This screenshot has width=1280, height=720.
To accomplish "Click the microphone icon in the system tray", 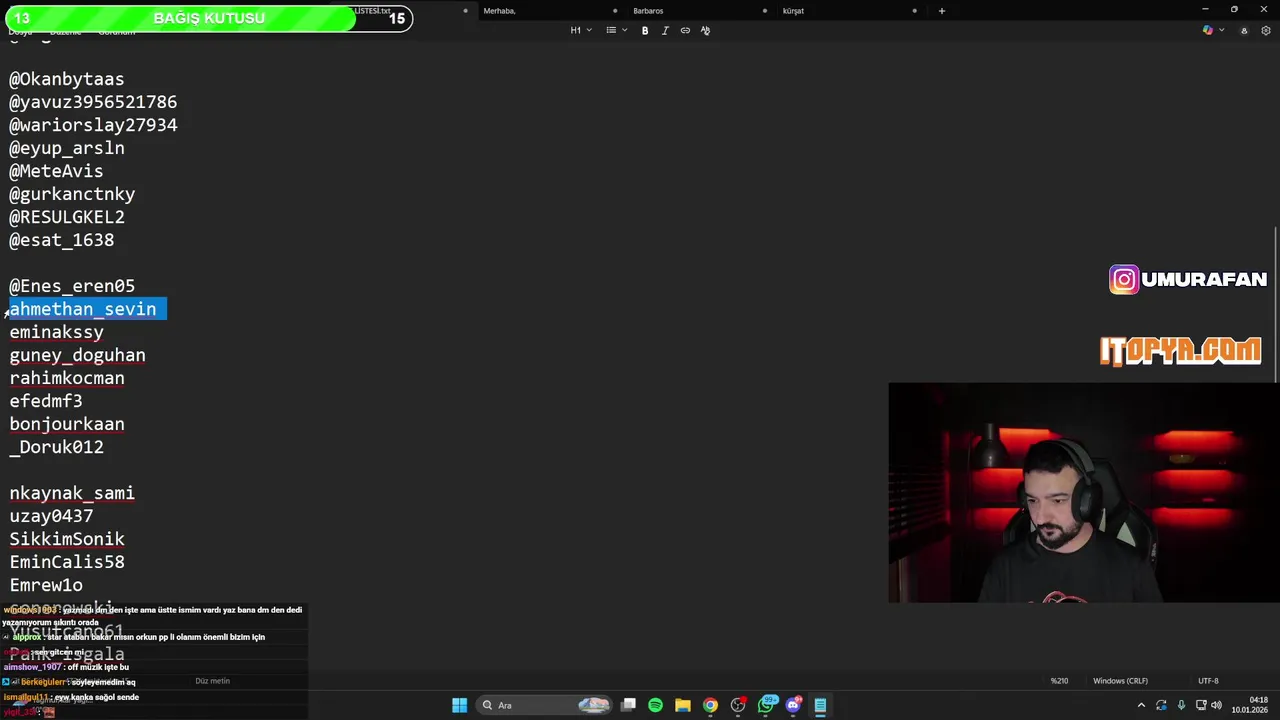I will point(1181,705).
